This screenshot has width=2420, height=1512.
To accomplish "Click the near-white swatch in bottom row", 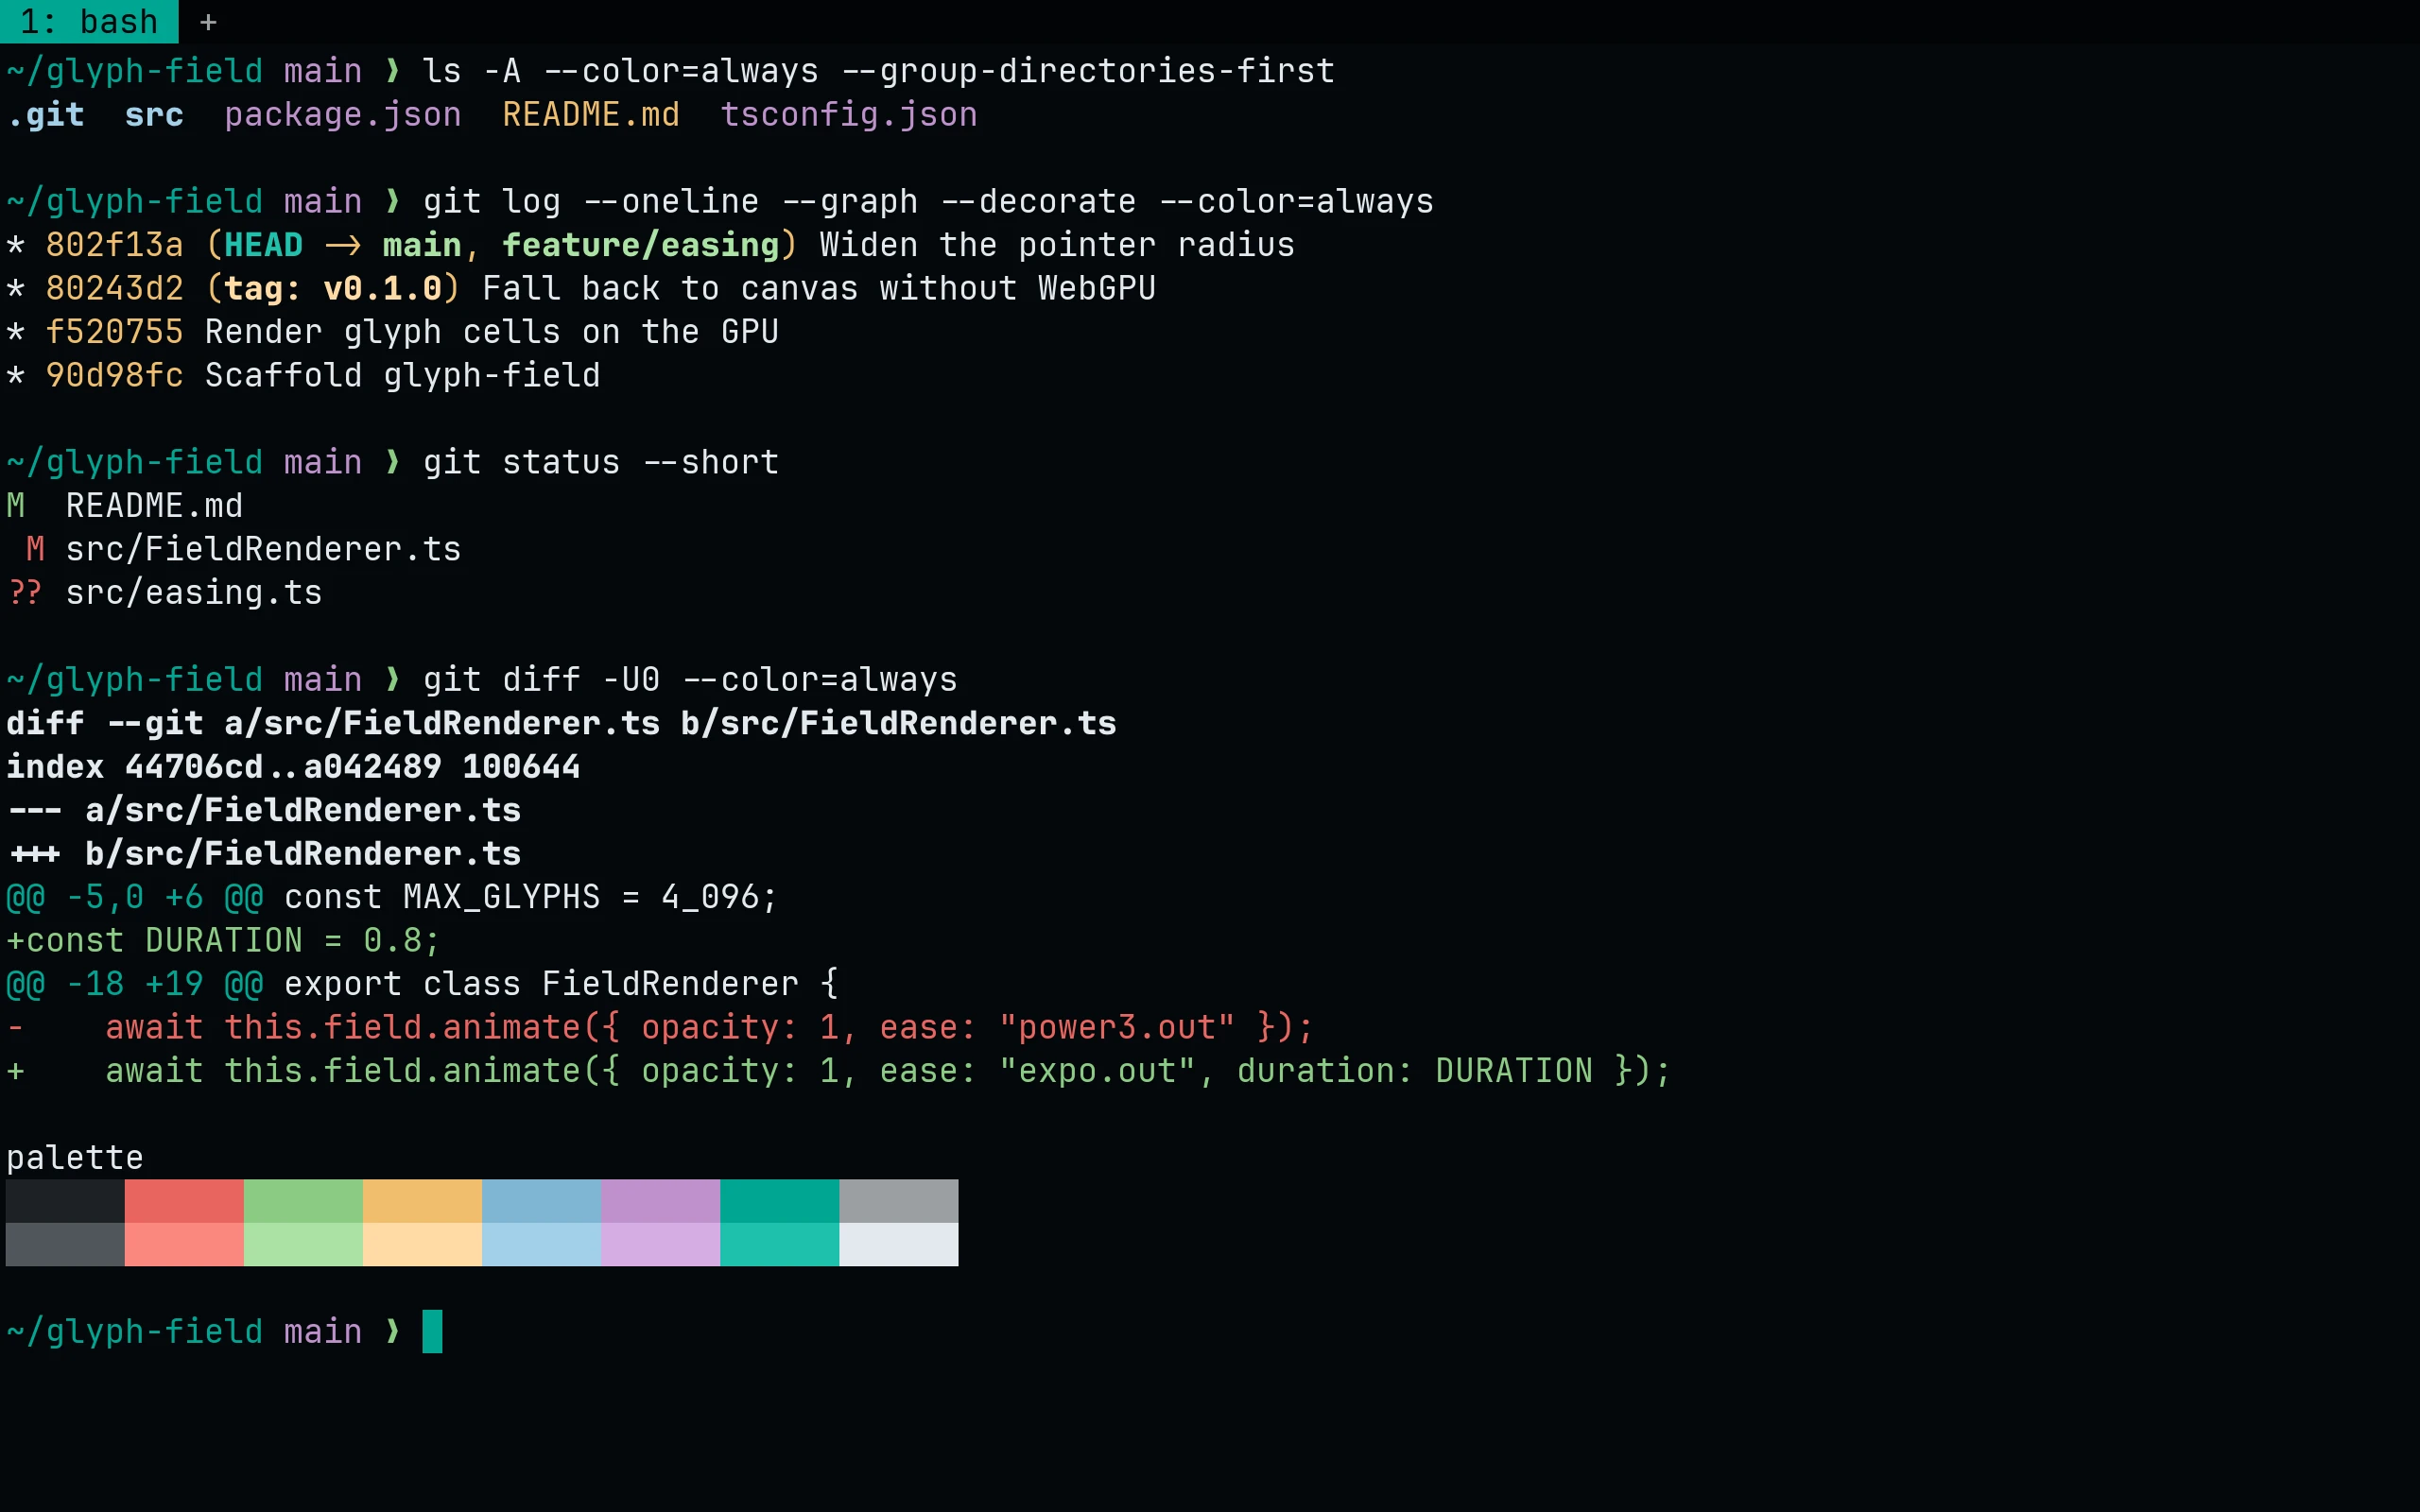I will [898, 1244].
